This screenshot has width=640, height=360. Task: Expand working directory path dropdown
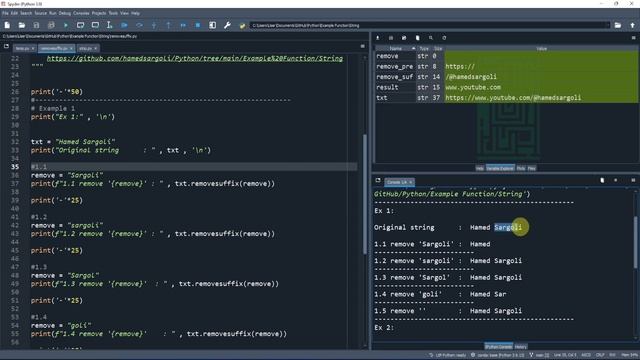point(608,25)
